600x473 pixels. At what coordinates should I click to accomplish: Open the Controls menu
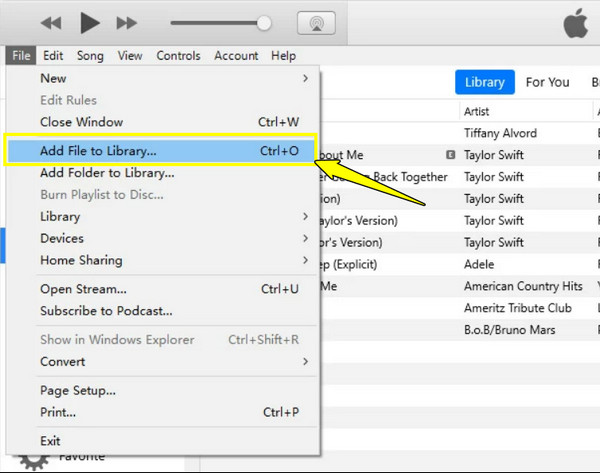[x=178, y=56]
